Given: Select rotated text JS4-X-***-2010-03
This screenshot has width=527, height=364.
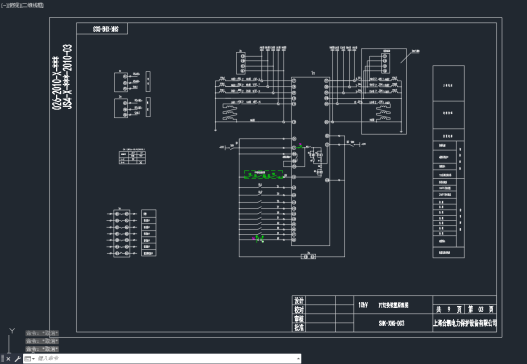Looking at the screenshot, I should point(68,77).
